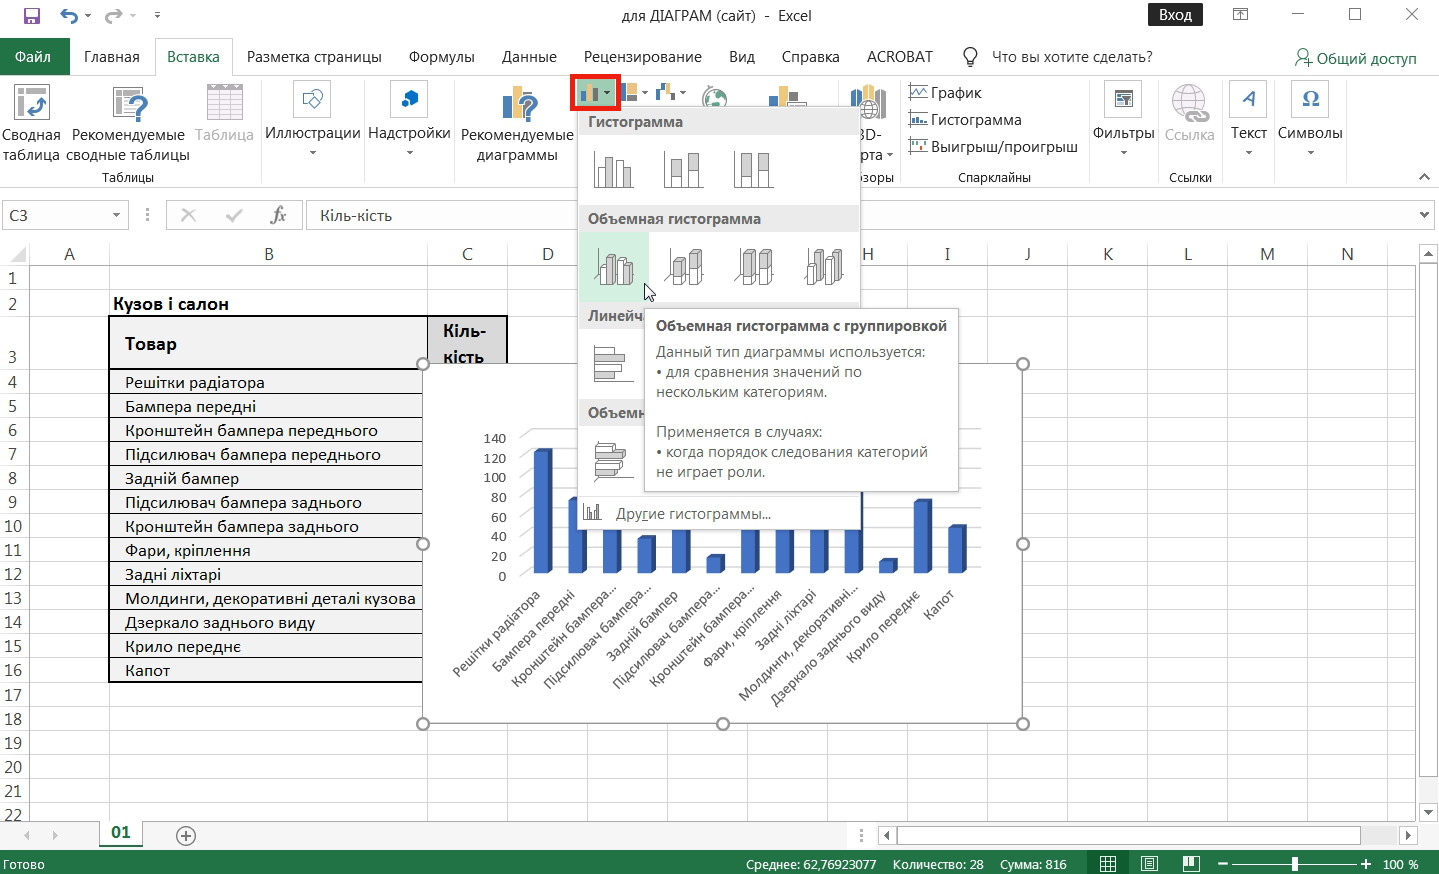Screen dimensions: 1439x874
Task: Switch to Normal view in status bar
Action: [x=1108, y=864]
